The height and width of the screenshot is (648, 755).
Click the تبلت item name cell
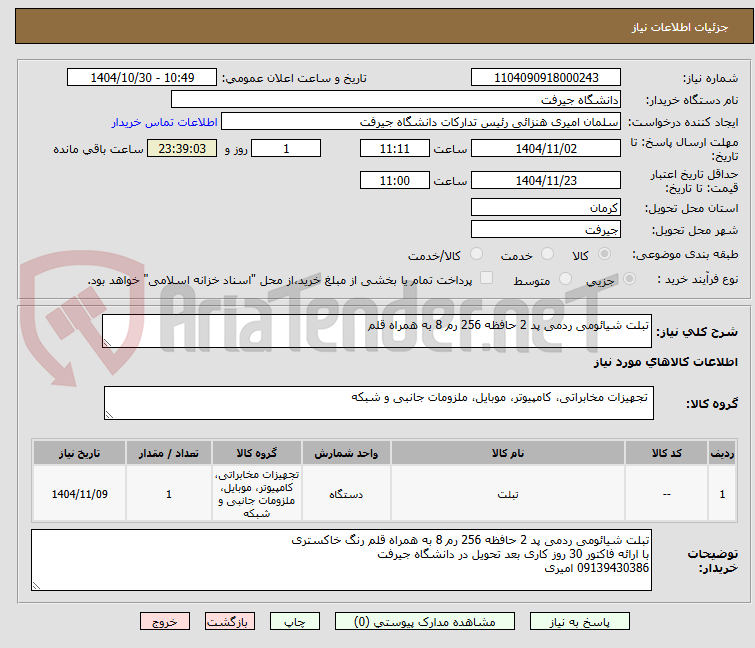[x=508, y=494]
